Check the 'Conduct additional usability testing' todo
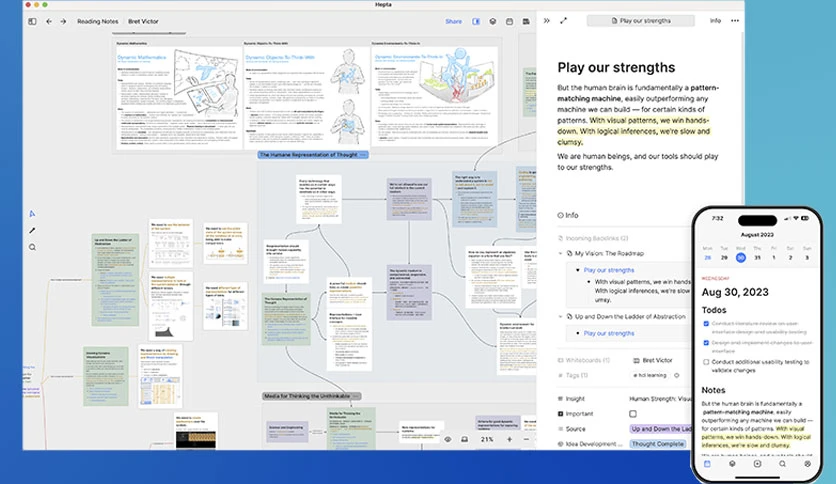The image size is (836, 484). tap(706, 362)
